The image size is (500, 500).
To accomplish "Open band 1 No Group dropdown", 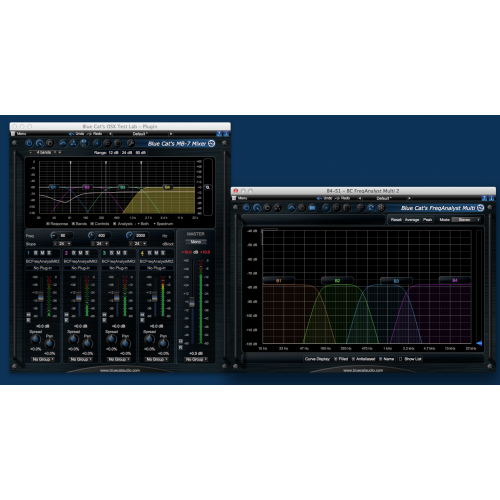I will pos(43,359).
